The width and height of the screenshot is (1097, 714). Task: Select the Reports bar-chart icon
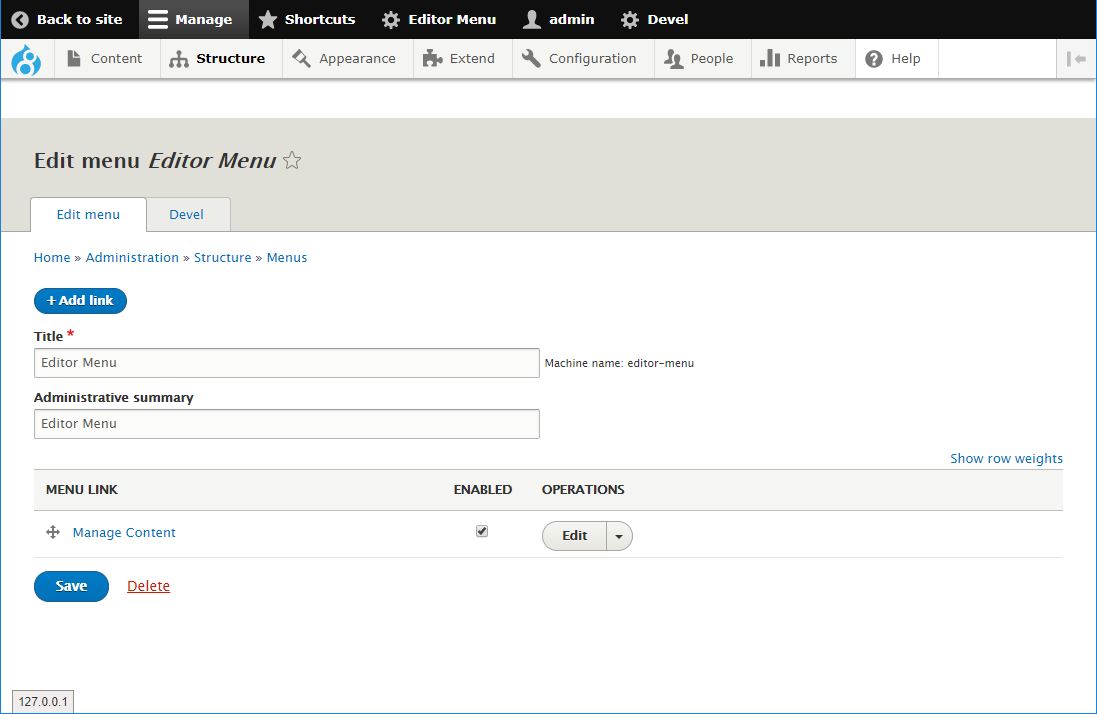tap(771, 58)
